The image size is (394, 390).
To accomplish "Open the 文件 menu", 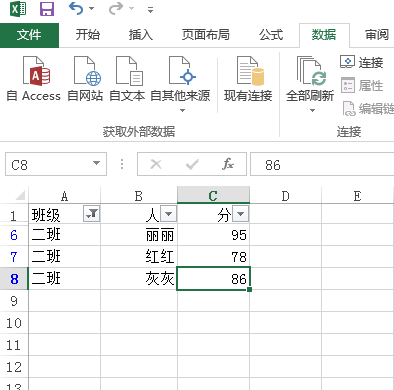I will pyautogui.click(x=29, y=35).
